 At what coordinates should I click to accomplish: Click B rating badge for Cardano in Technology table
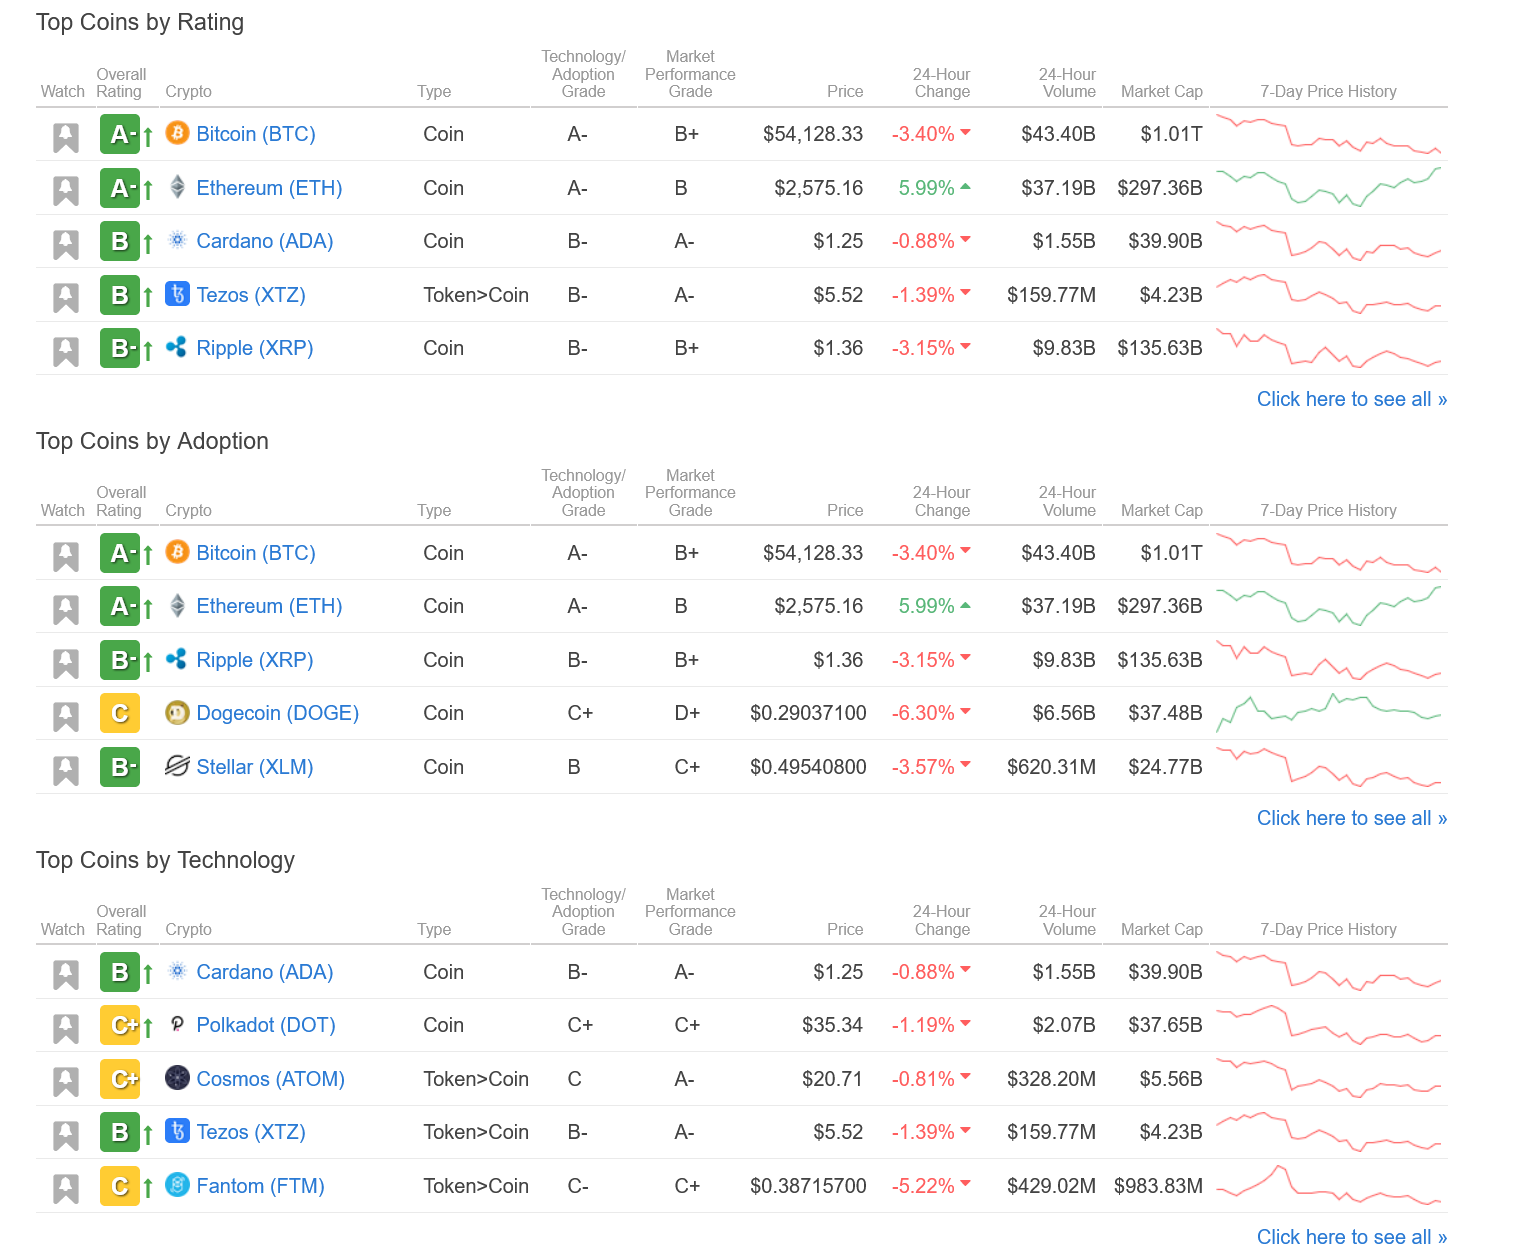pyautogui.click(x=120, y=972)
